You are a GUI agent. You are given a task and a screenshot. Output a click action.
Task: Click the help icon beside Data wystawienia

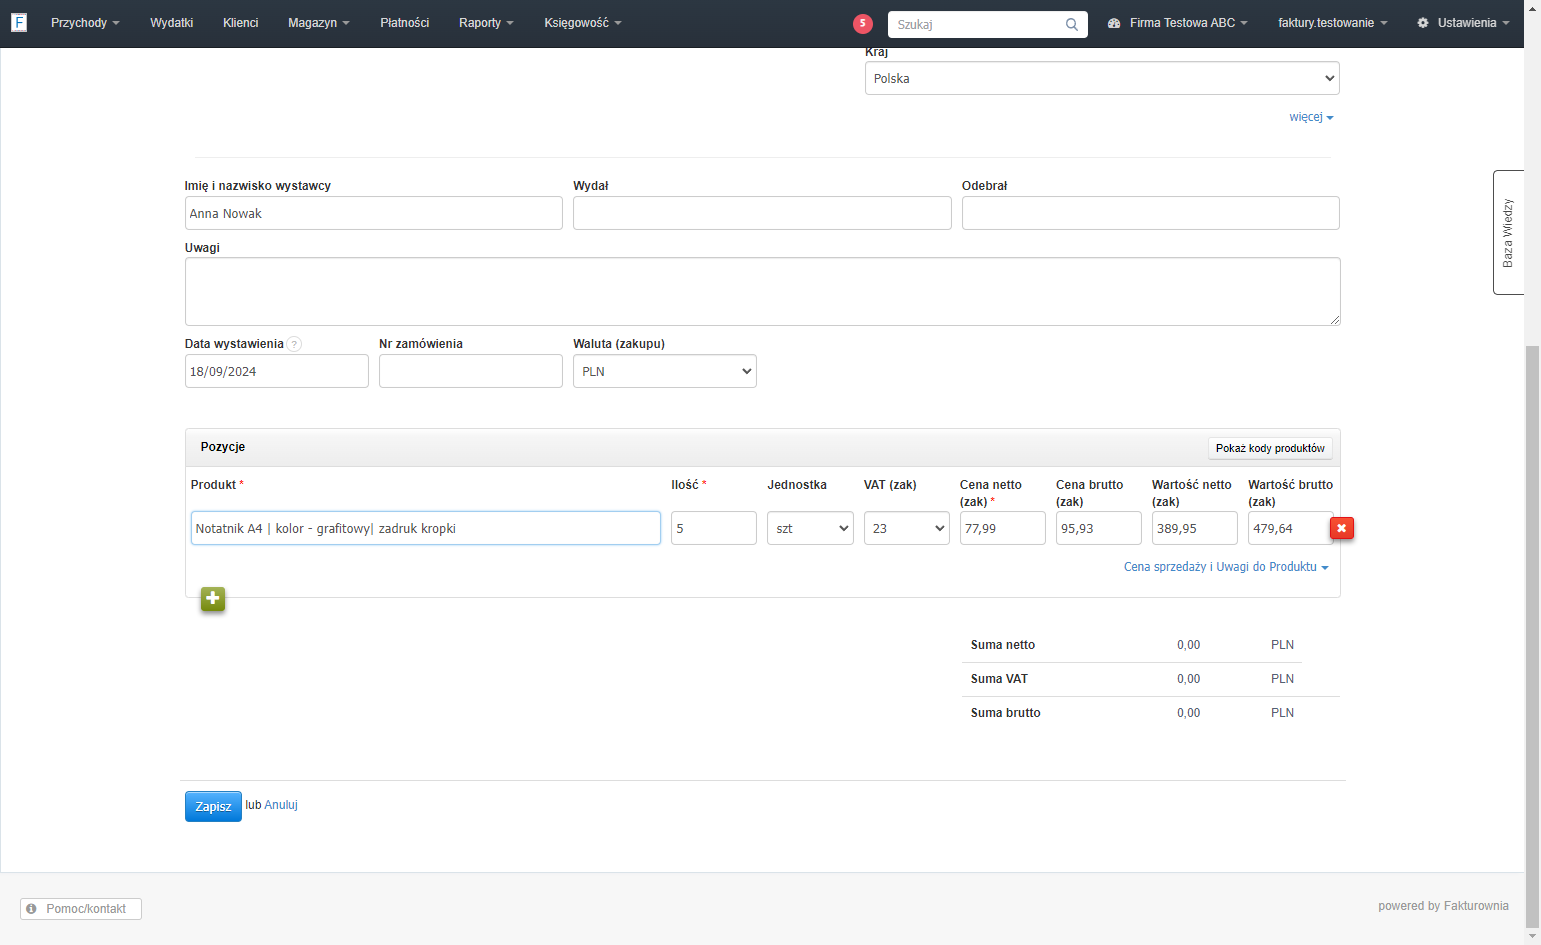click(x=294, y=344)
